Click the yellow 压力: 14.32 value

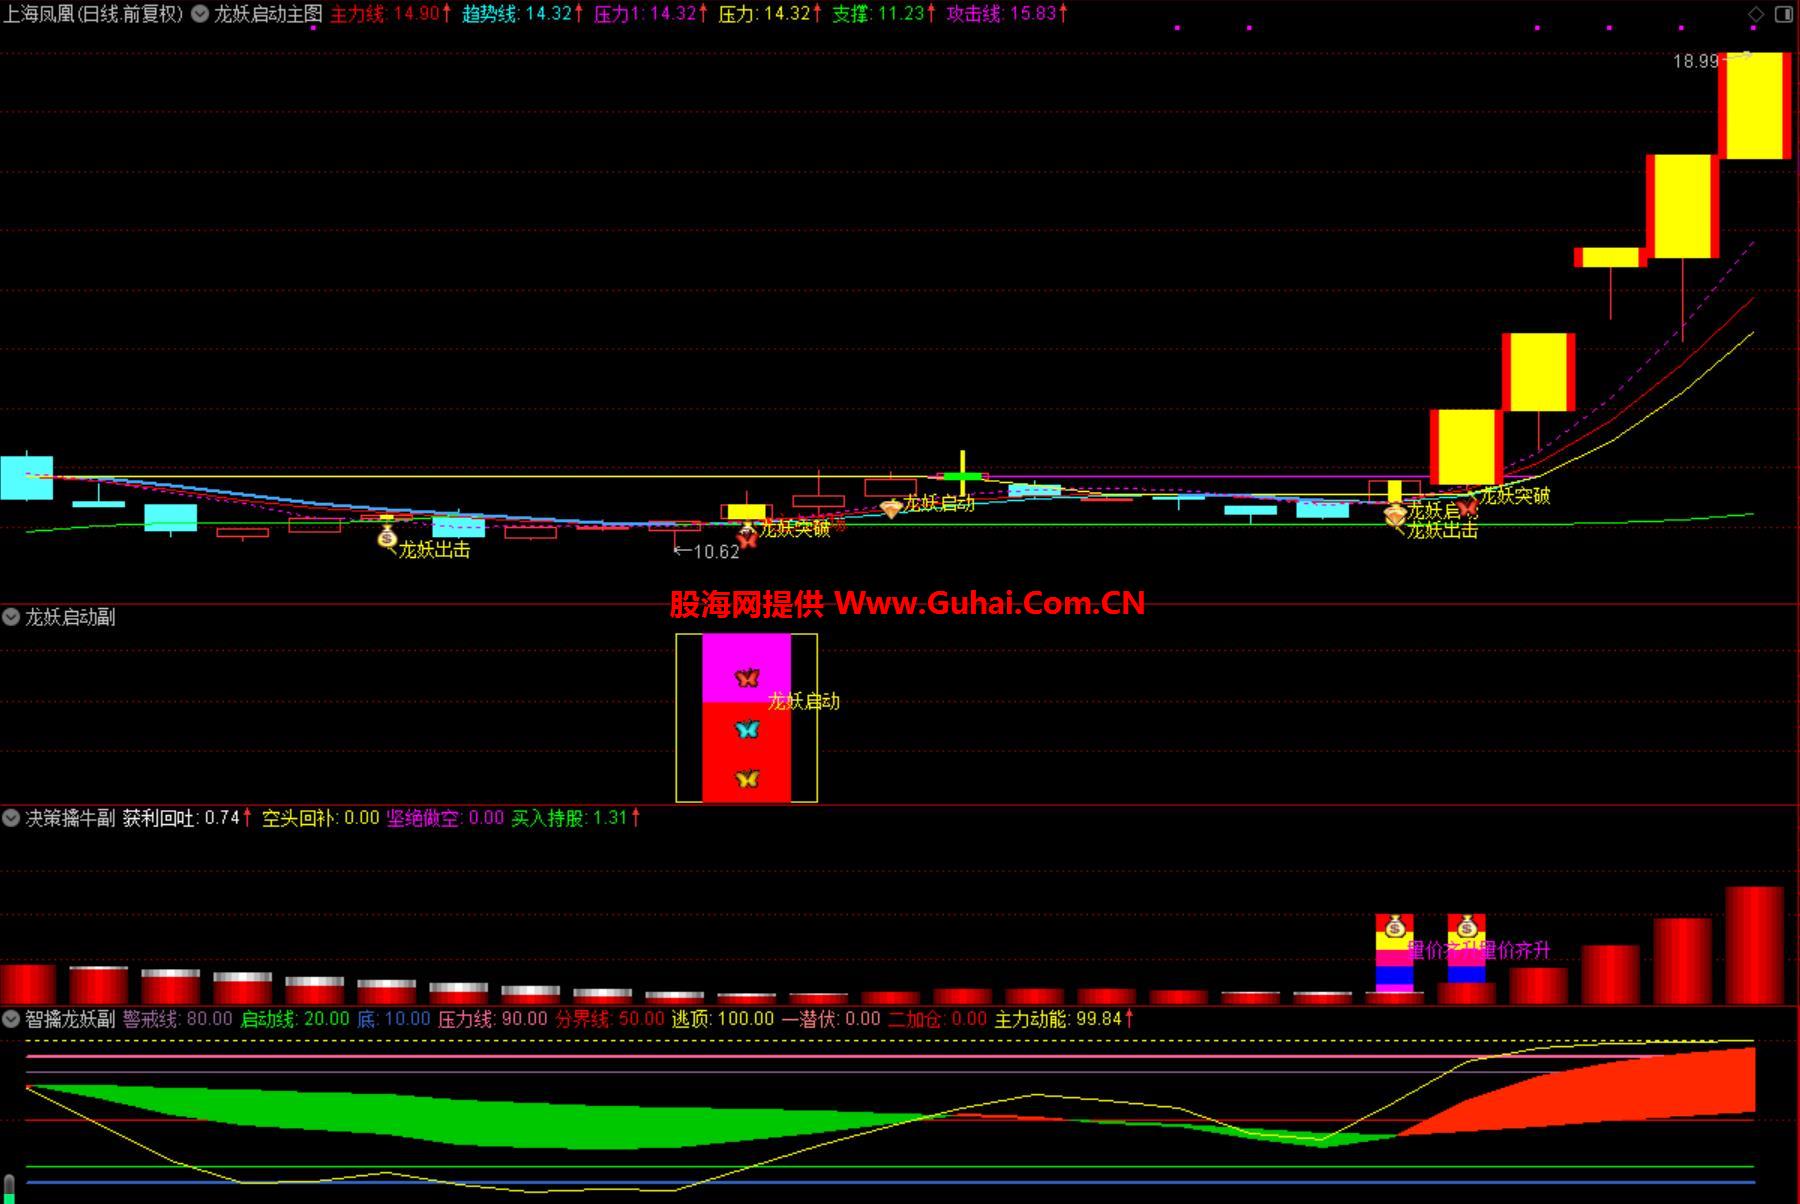click(770, 14)
